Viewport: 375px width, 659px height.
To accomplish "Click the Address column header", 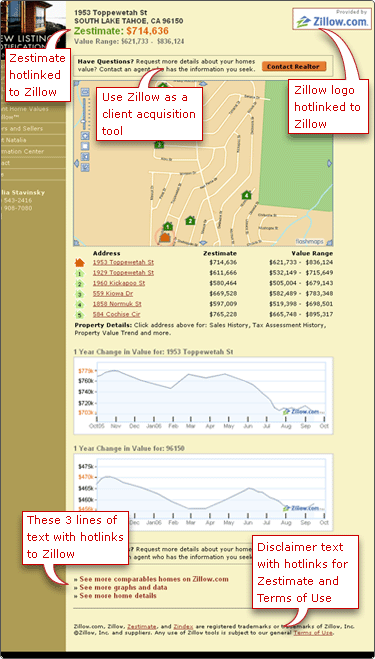I will (106, 253).
